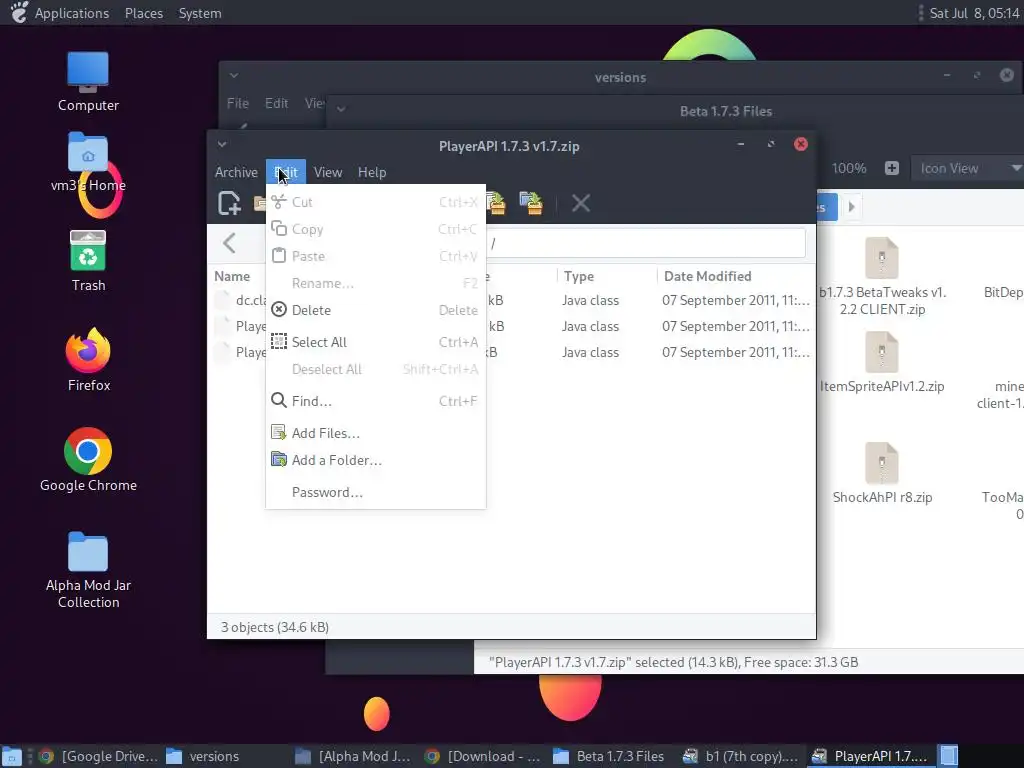Viewport: 1024px width, 768px height.
Task: Open window menu chevron of Beta 1.7.3 Files
Action: tap(341, 109)
